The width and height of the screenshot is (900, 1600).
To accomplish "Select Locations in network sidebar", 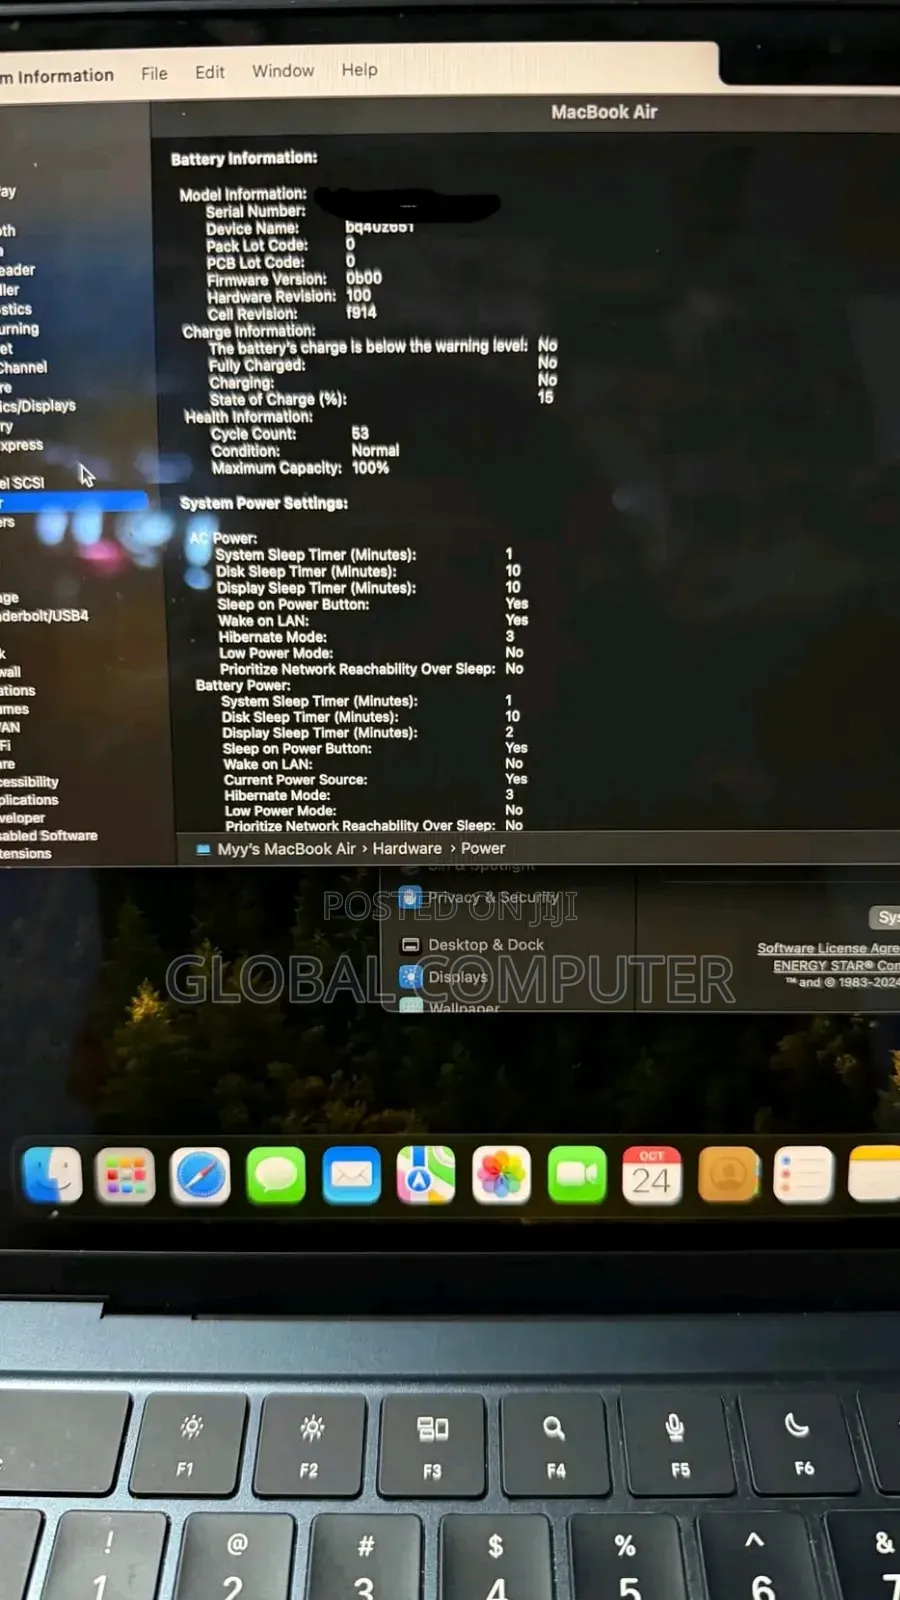I will point(18,691).
